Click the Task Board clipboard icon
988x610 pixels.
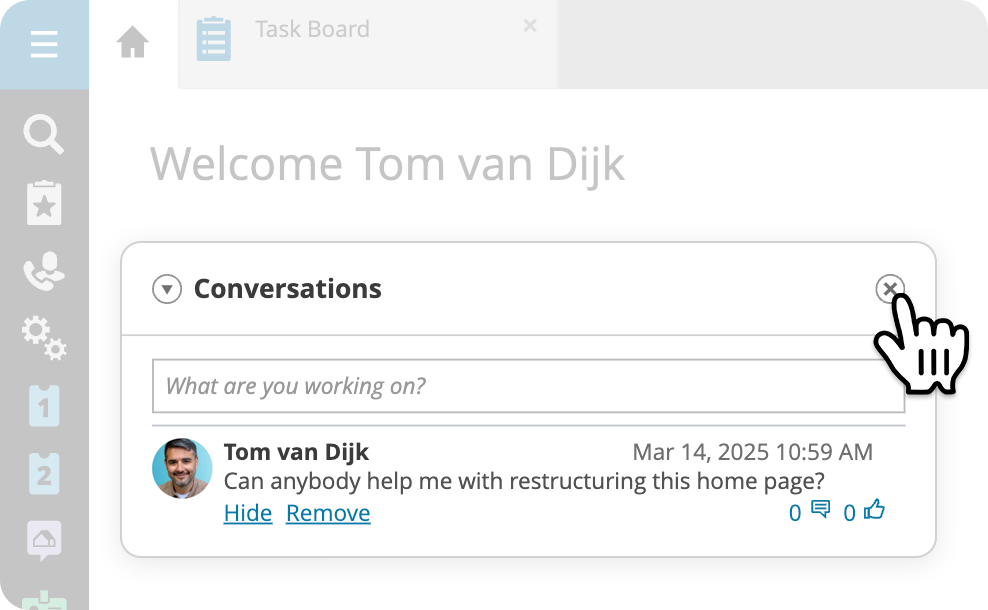coord(214,39)
